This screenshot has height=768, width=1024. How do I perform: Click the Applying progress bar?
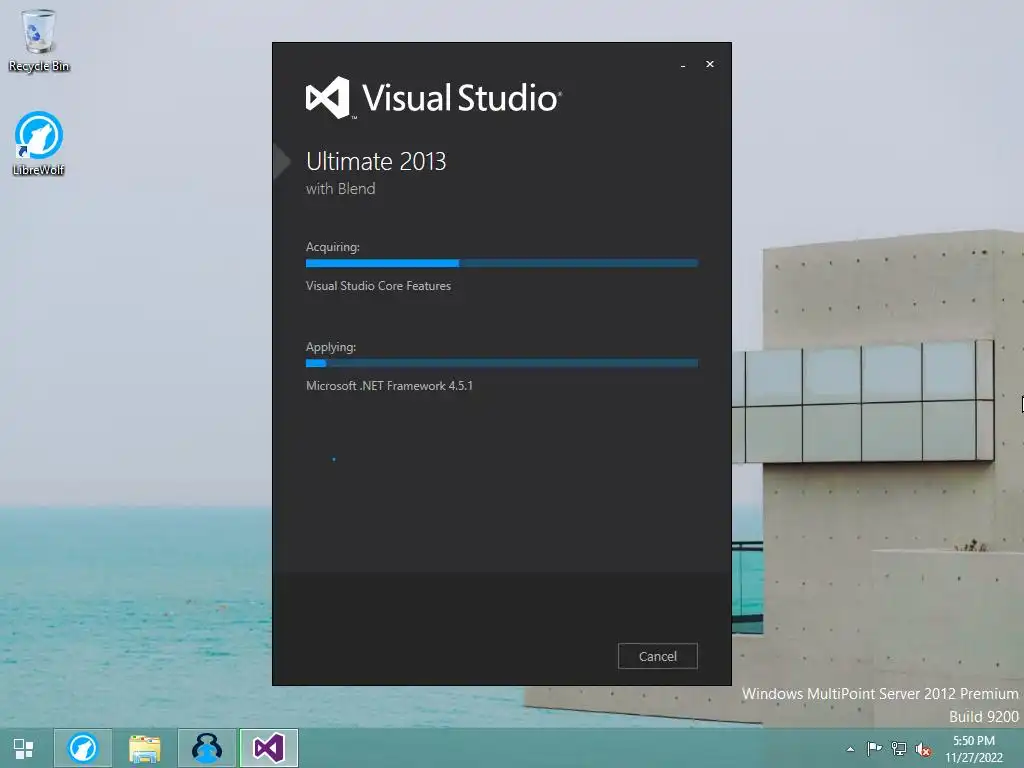pyautogui.click(x=502, y=363)
